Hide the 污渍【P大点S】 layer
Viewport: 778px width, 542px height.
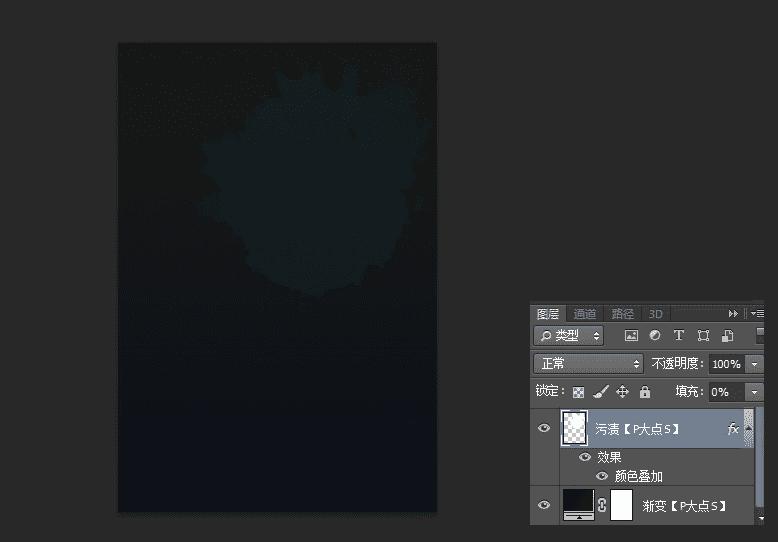pos(544,428)
